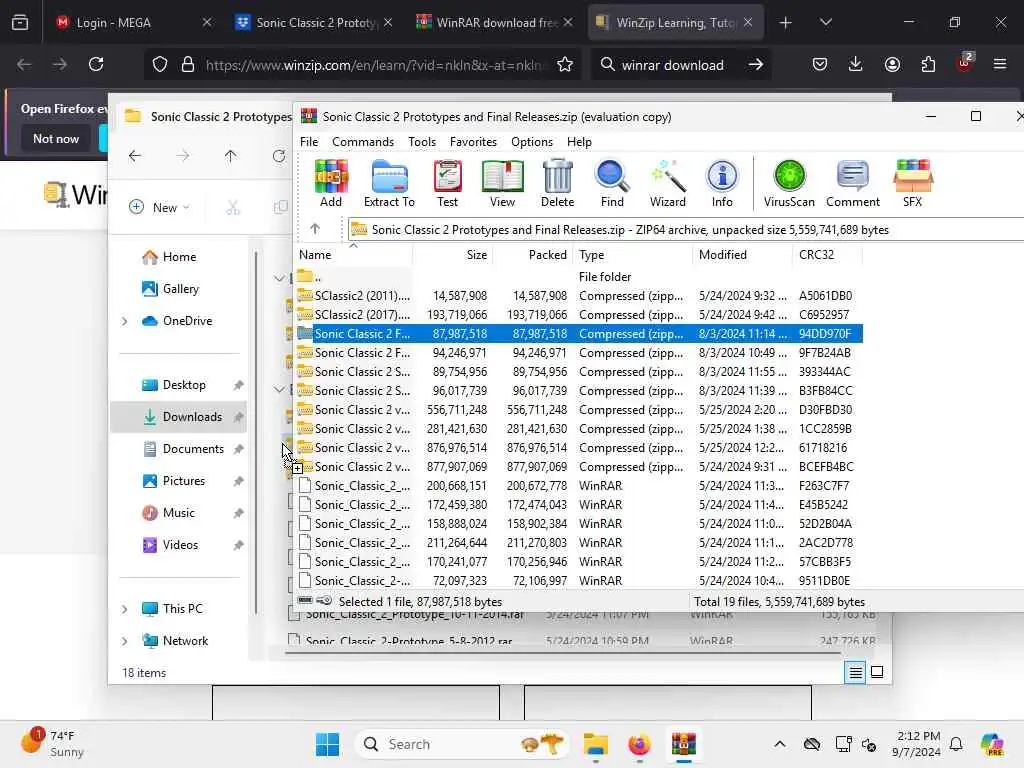
Task: Open the New dropdown in Explorer
Action: pyautogui.click(x=160, y=207)
